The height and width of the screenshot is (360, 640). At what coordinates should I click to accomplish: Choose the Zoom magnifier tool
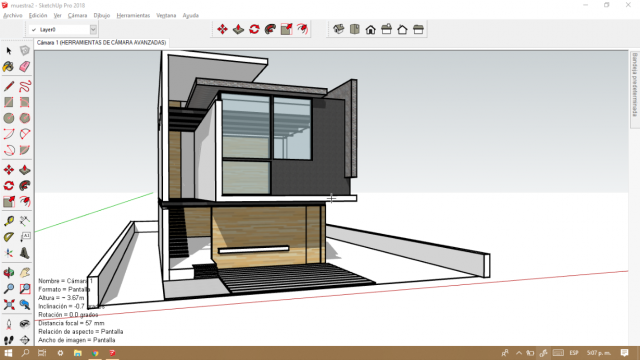pos(9,289)
